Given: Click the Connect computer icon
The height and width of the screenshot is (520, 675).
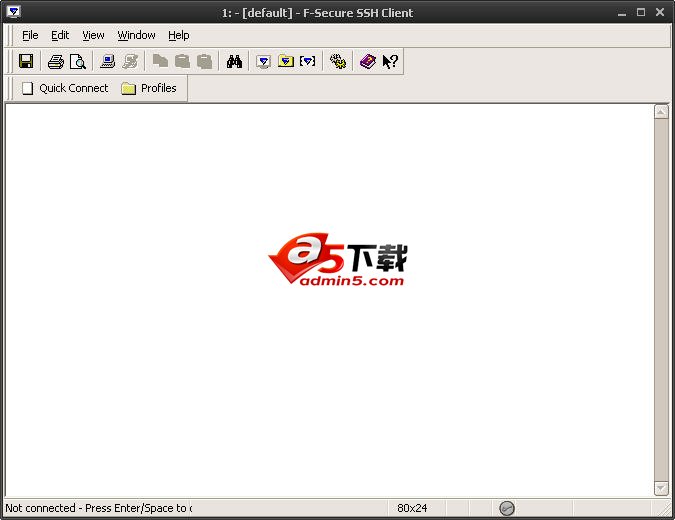Looking at the screenshot, I should [107, 61].
